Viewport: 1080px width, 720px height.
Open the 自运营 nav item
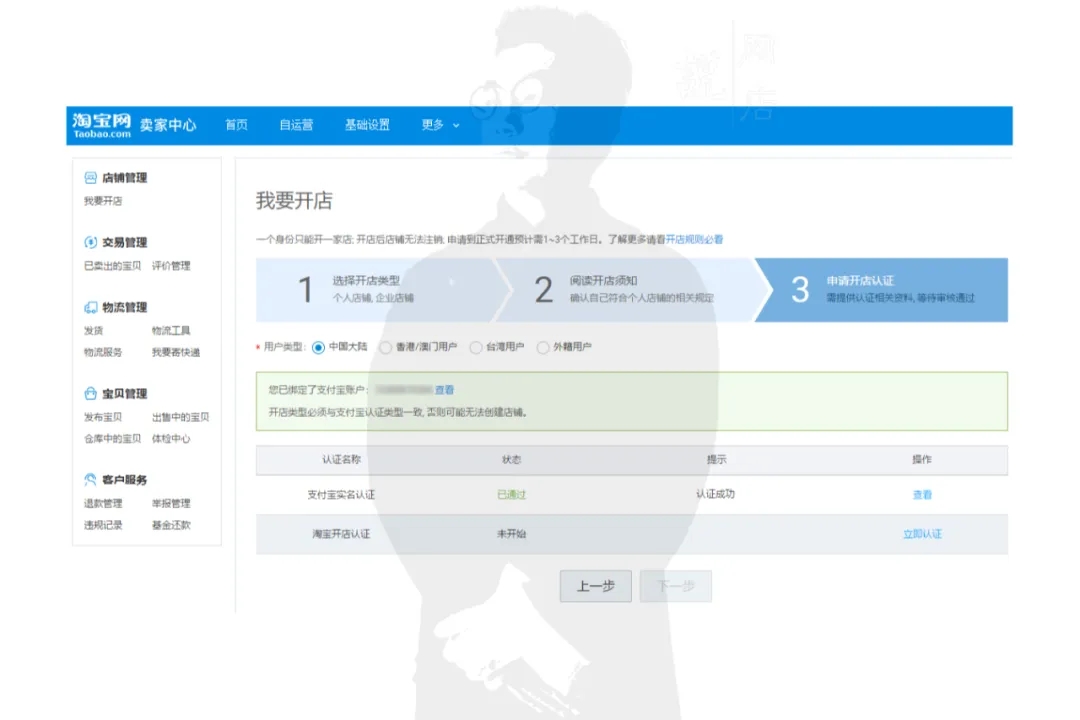[296, 125]
